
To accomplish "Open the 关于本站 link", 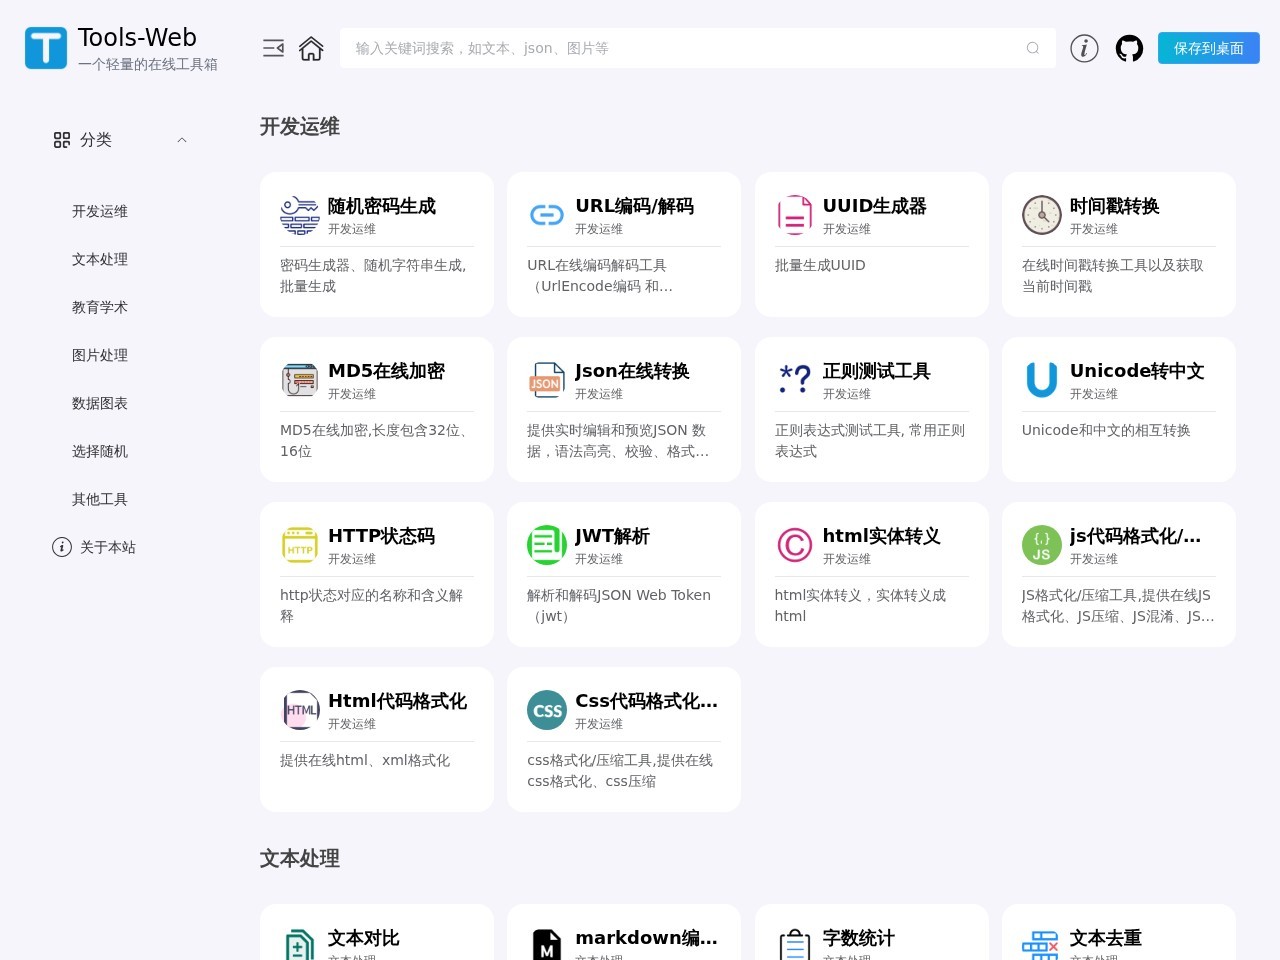I will (x=107, y=547).
